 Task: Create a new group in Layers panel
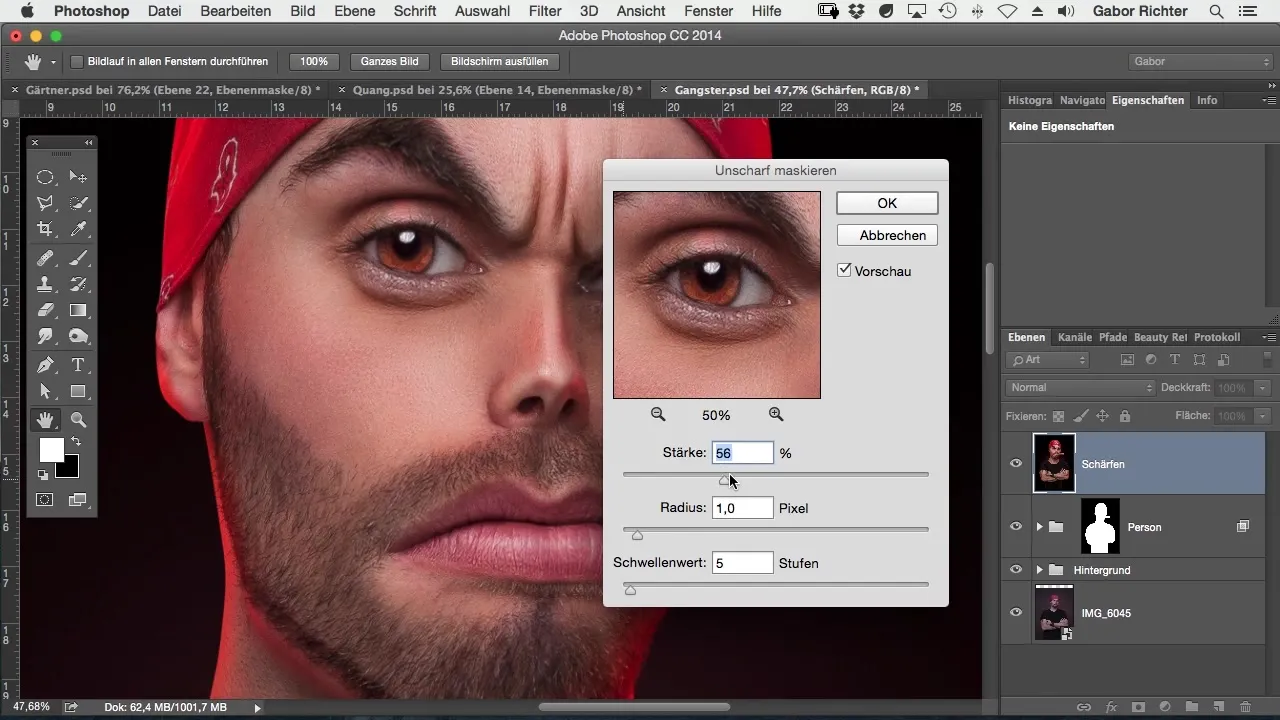(x=1192, y=707)
